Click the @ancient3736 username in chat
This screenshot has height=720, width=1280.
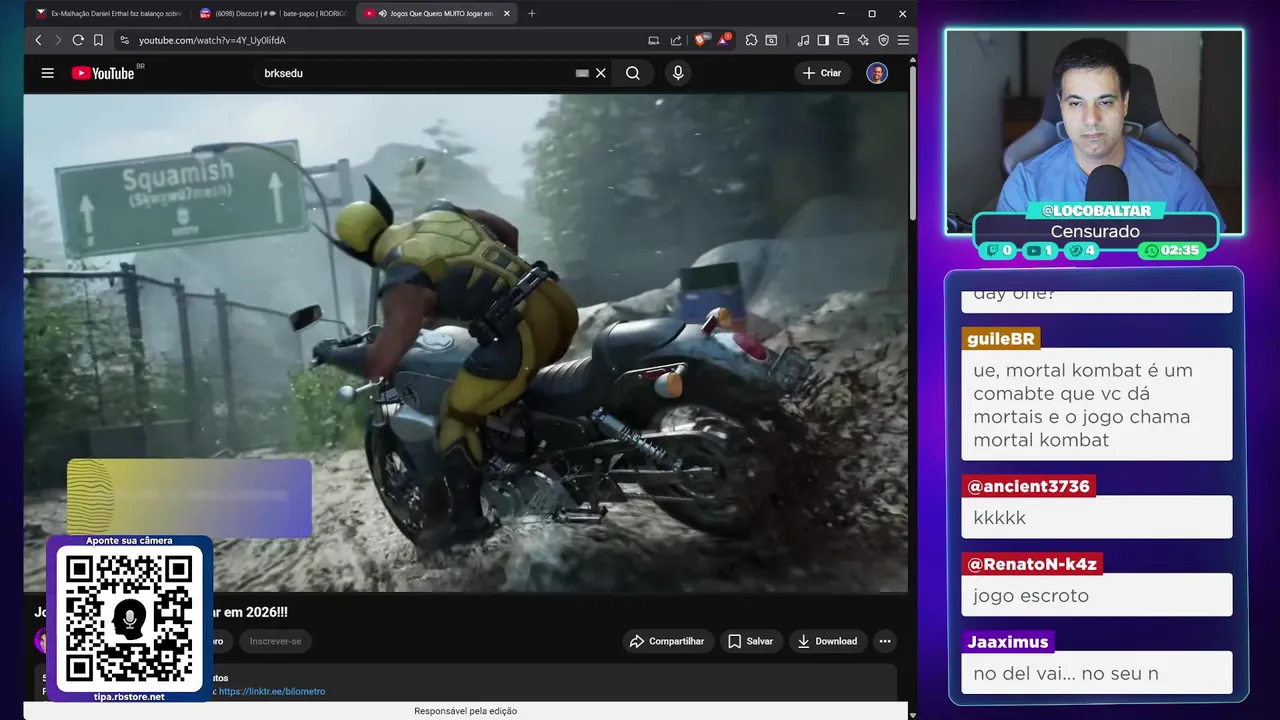[x=1028, y=486]
